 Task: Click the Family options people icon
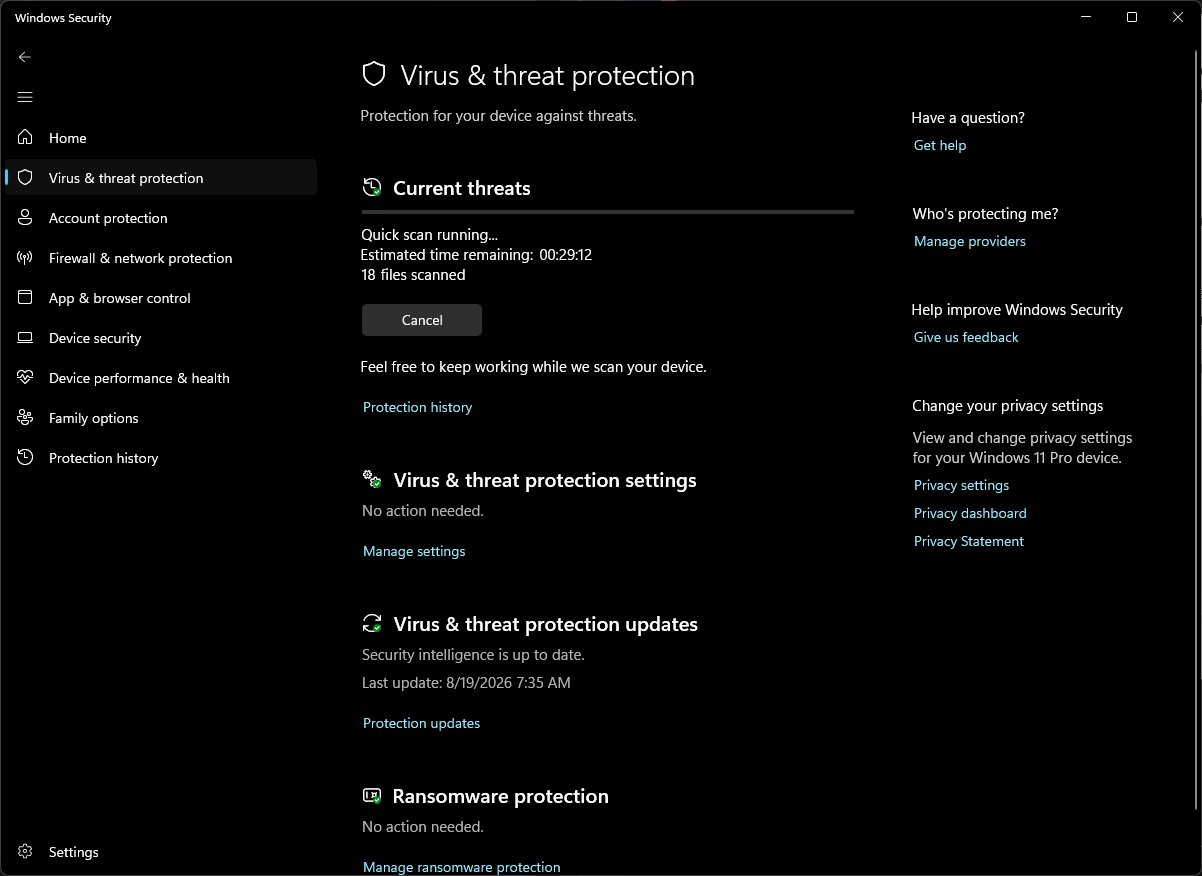click(x=26, y=417)
